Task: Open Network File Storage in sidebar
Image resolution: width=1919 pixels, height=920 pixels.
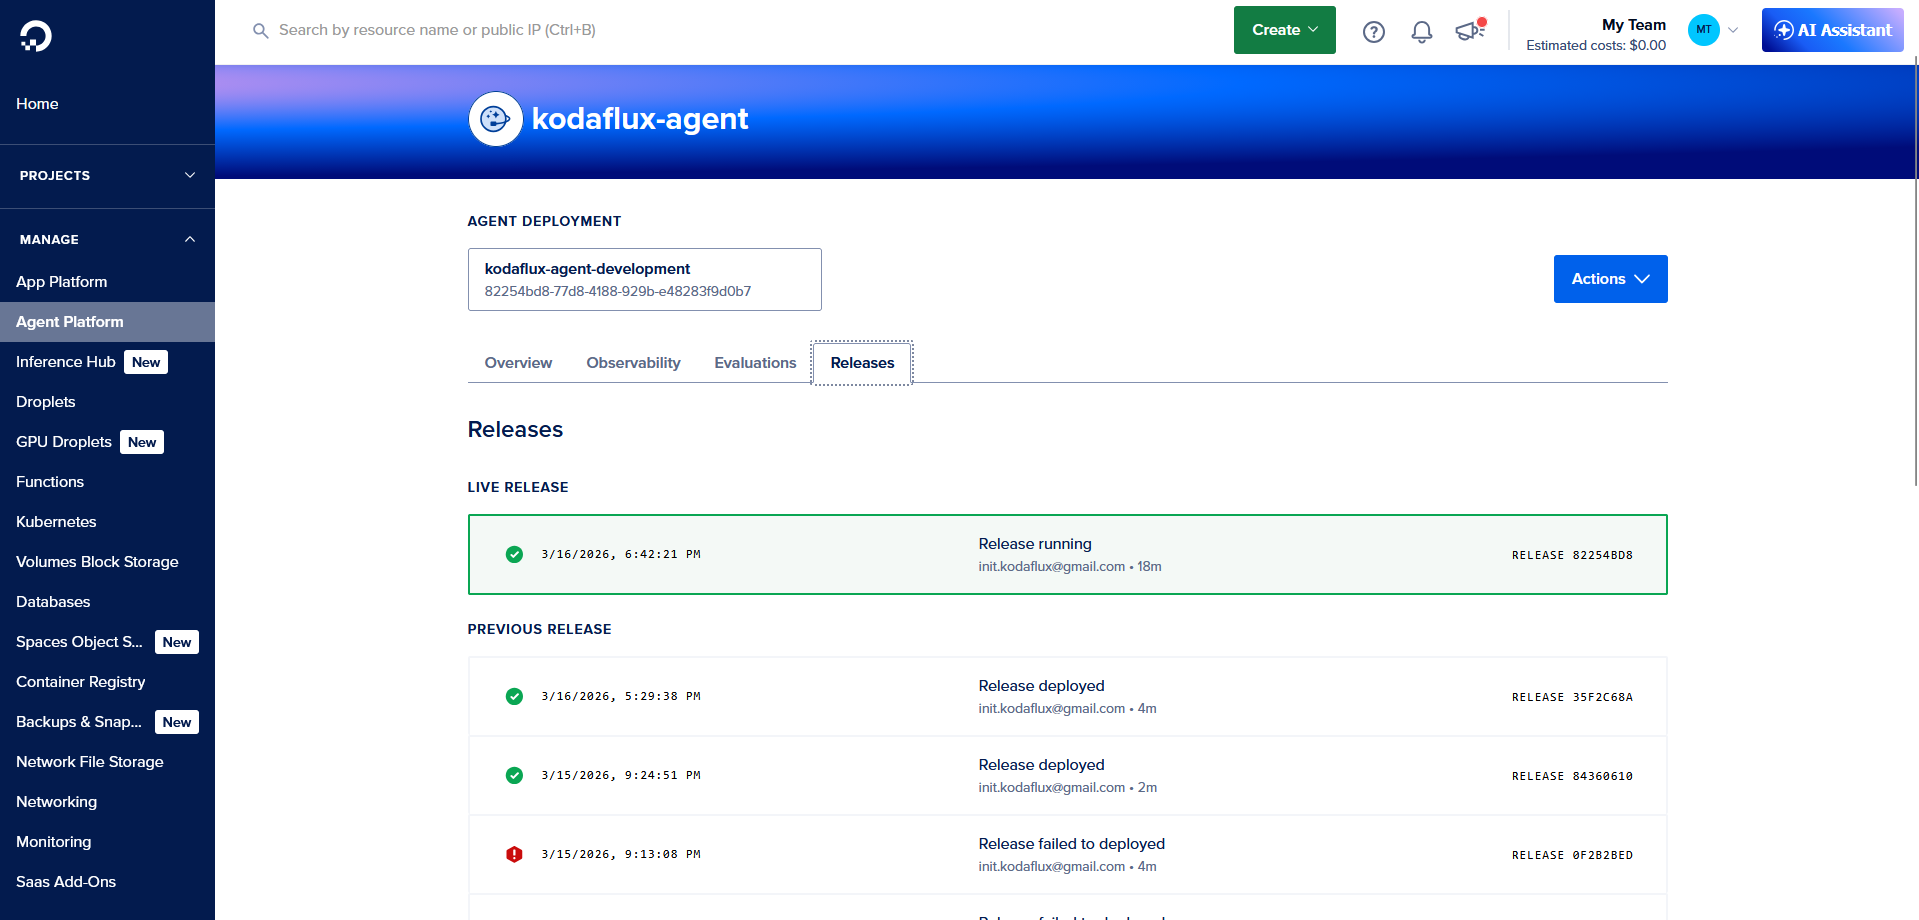Action: pyautogui.click(x=90, y=762)
